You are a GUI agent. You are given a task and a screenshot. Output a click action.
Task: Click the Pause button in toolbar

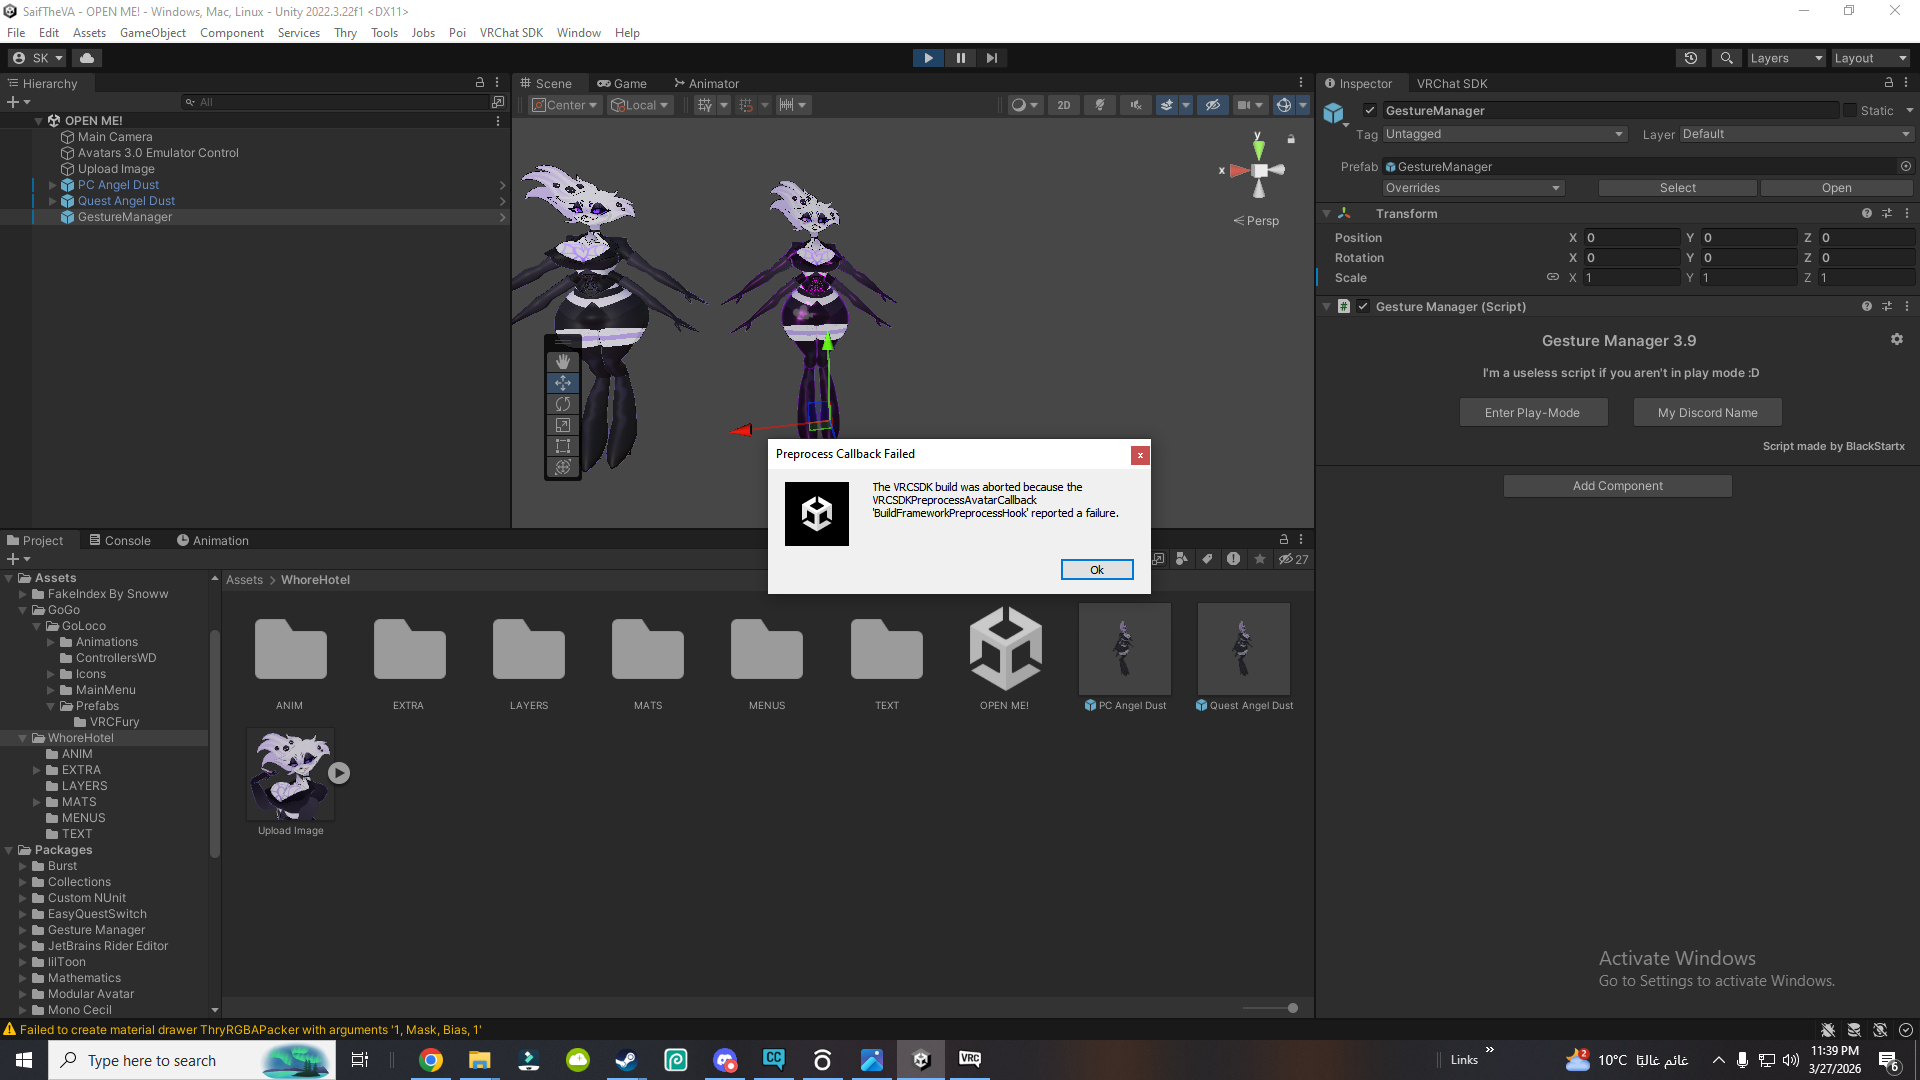tap(960, 58)
